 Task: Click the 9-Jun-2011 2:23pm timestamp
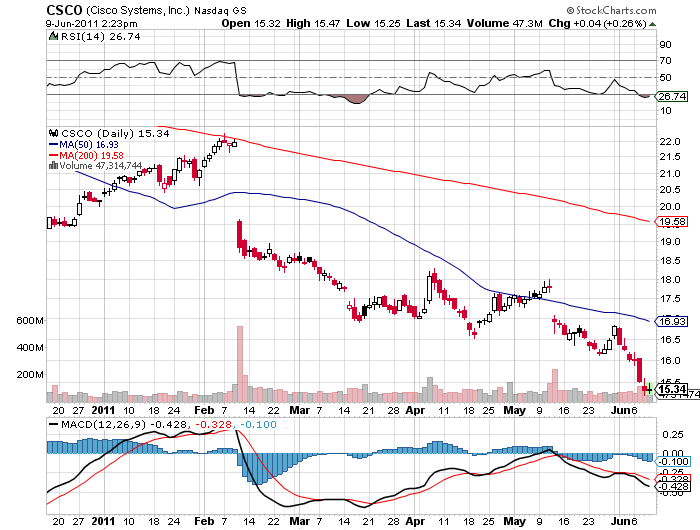coord(92,24)
